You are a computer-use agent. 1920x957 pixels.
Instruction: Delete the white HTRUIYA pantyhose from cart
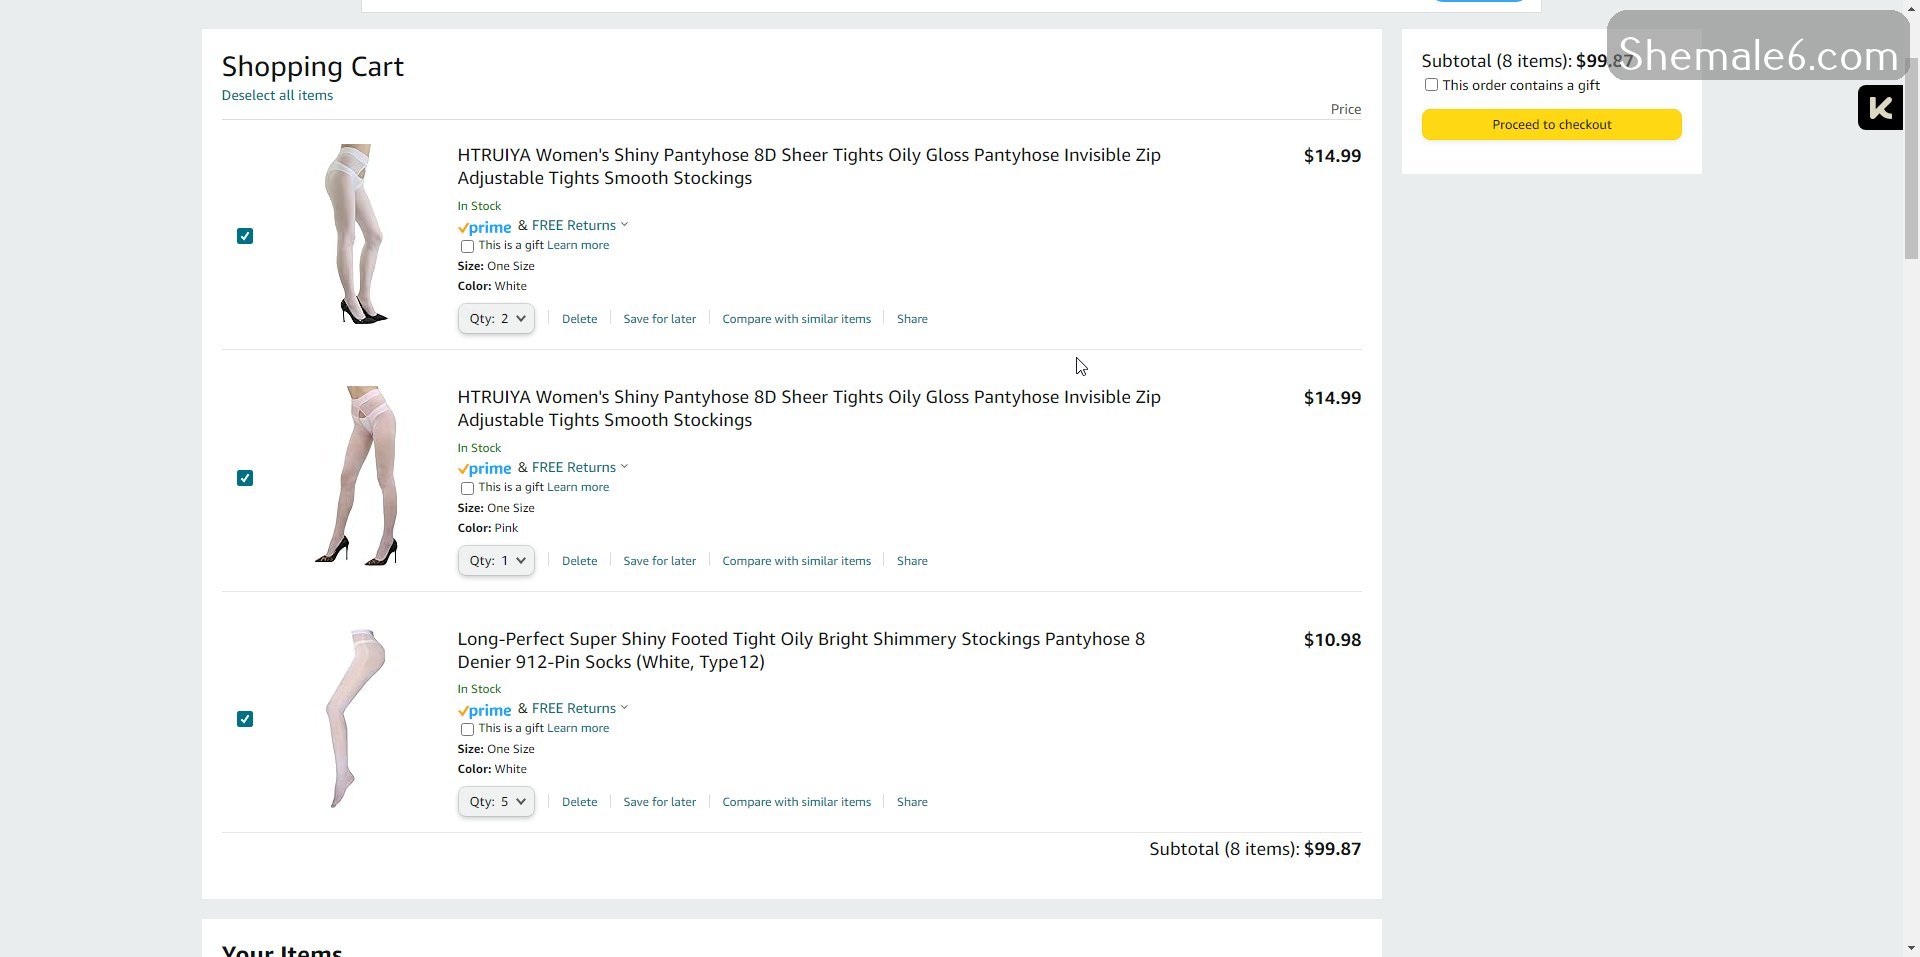tap(579, 319)
